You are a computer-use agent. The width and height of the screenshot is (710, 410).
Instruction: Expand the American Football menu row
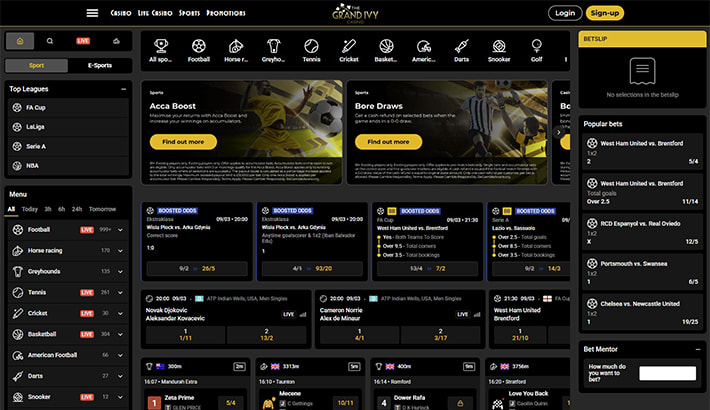(120, 355)
